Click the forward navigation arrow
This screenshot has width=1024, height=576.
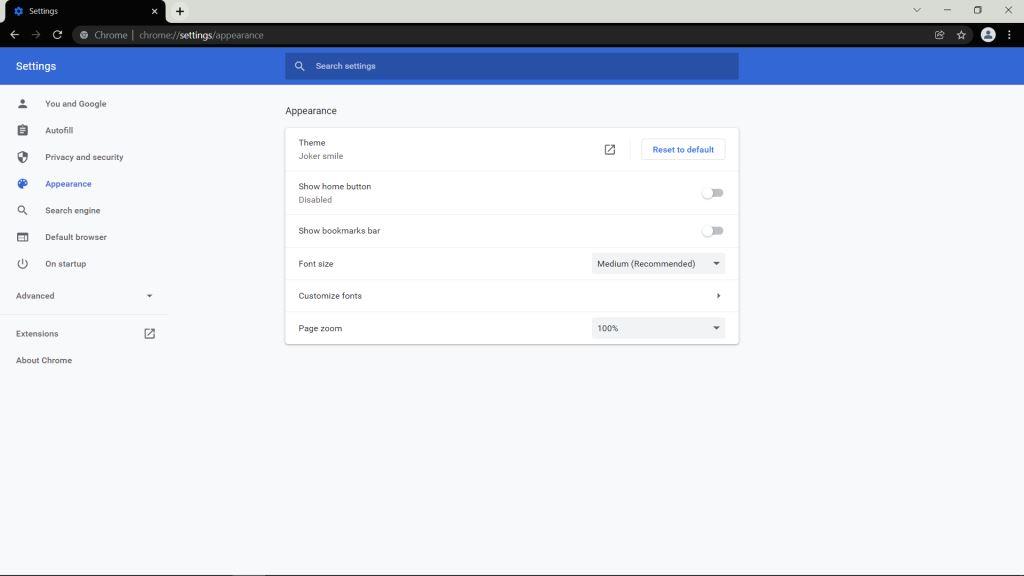click(x=36, y=35)
